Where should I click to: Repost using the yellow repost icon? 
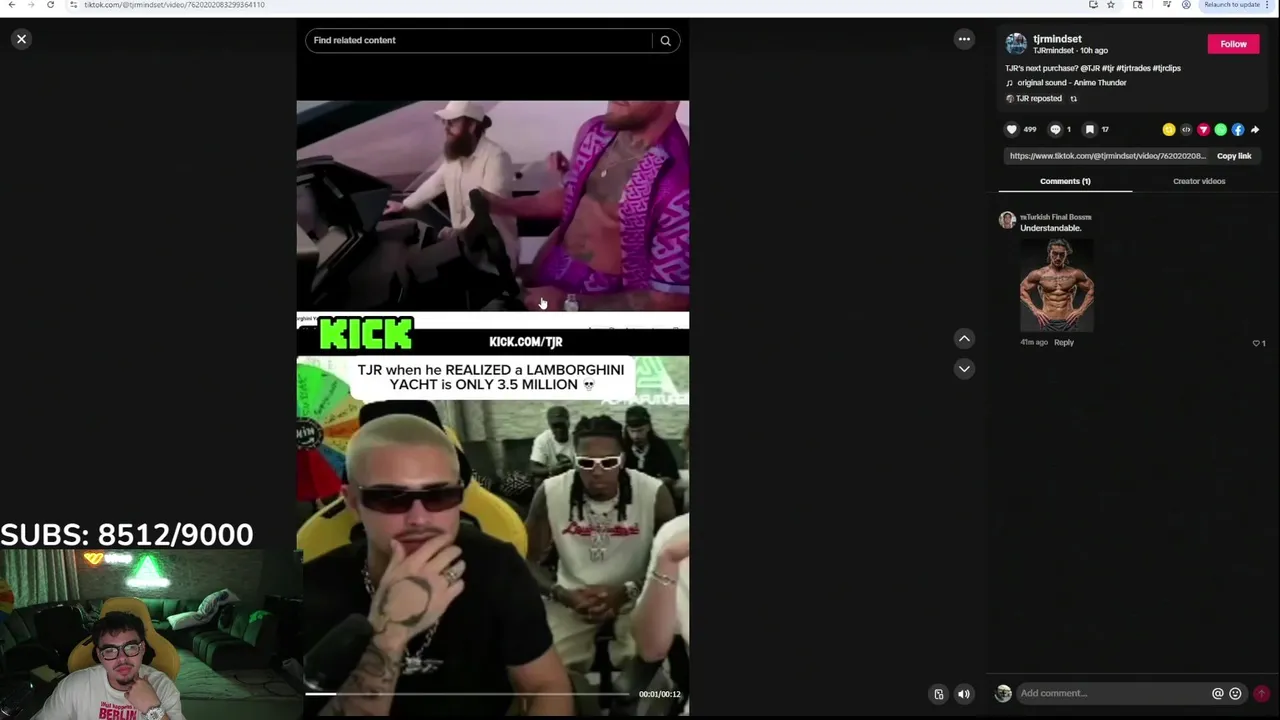click(1168, 129)
